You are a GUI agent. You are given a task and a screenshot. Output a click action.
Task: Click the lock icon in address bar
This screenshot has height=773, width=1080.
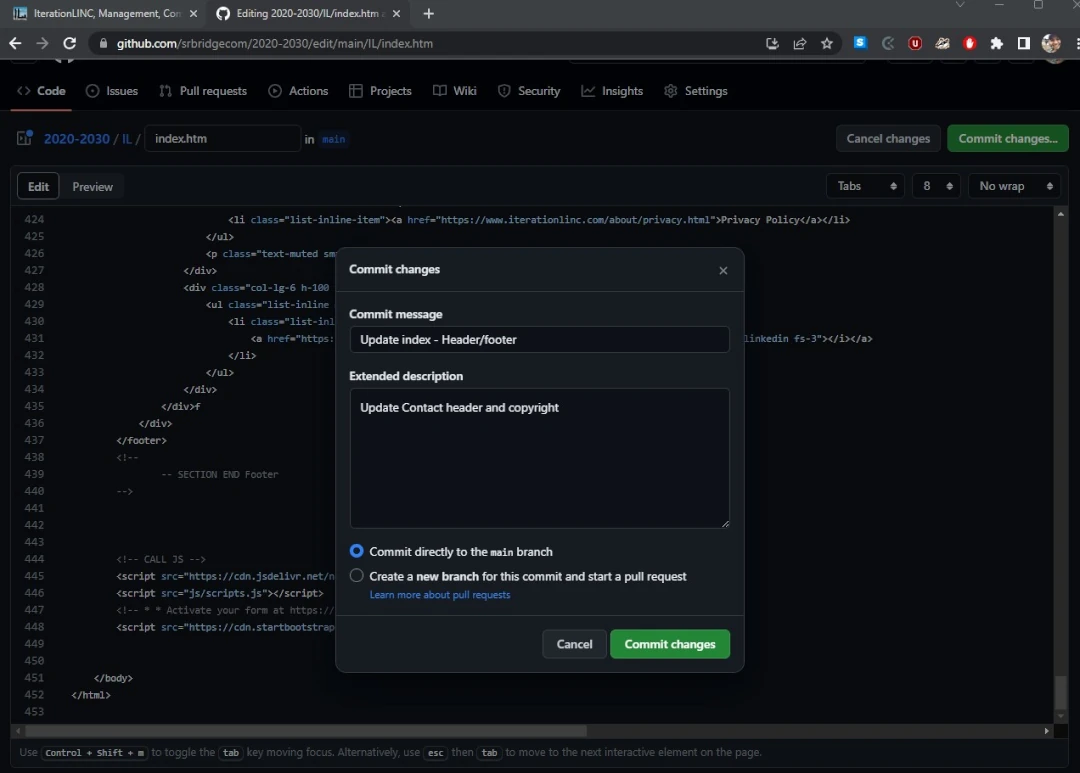point(103,43)
